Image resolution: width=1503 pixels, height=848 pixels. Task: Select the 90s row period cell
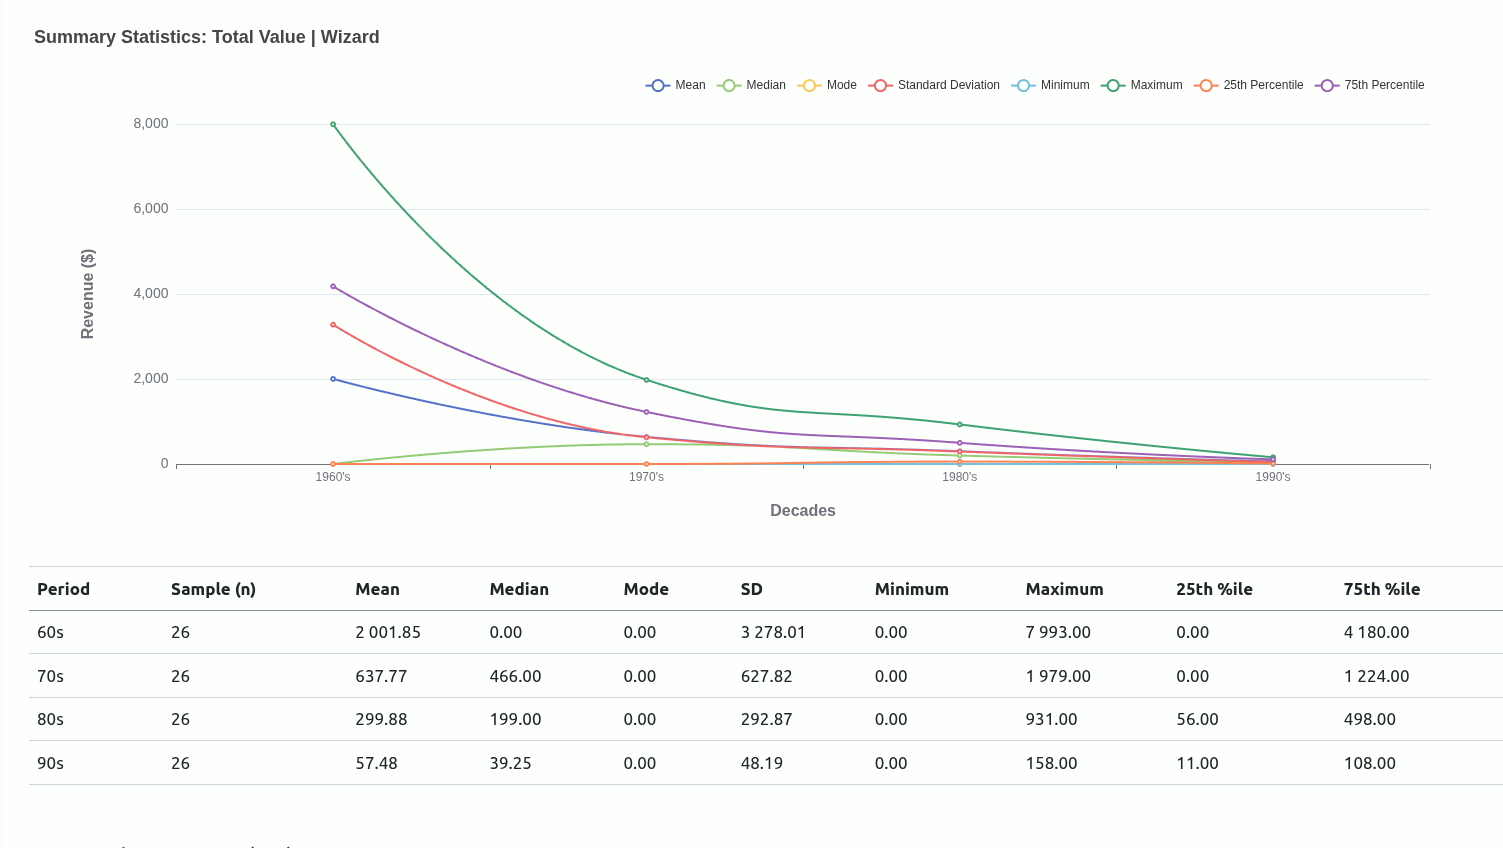51,763
